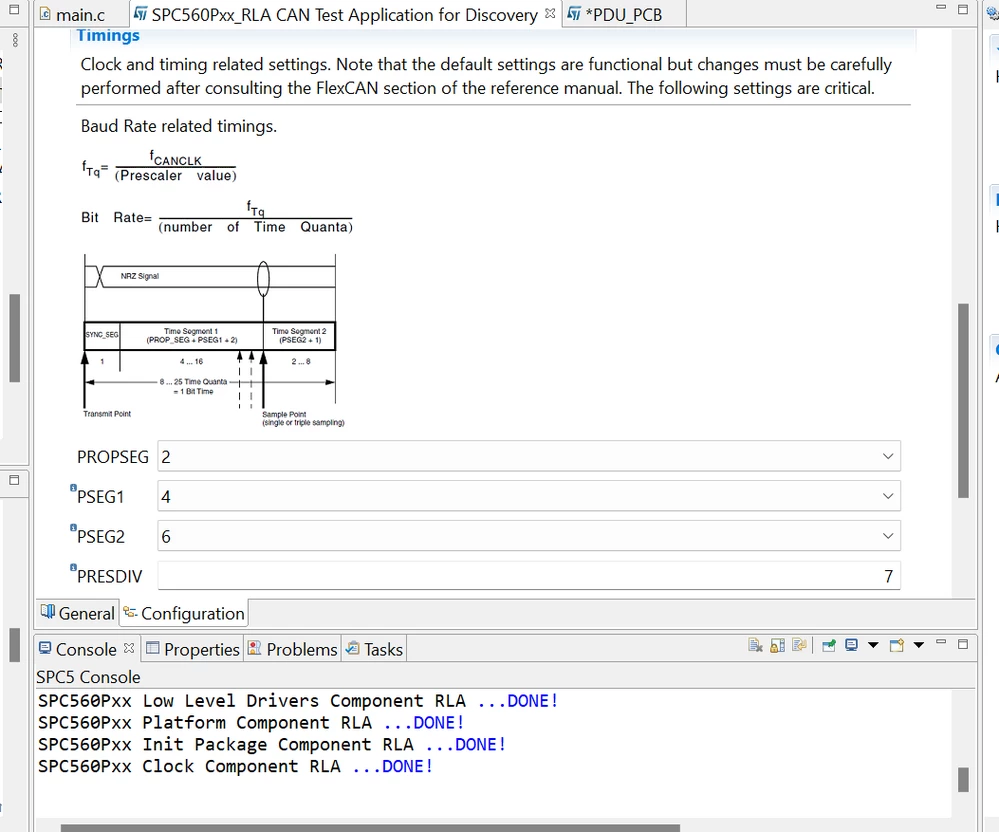
Task: Click the left panel three-dot menu icon
Action: click(x=15, y=40)
